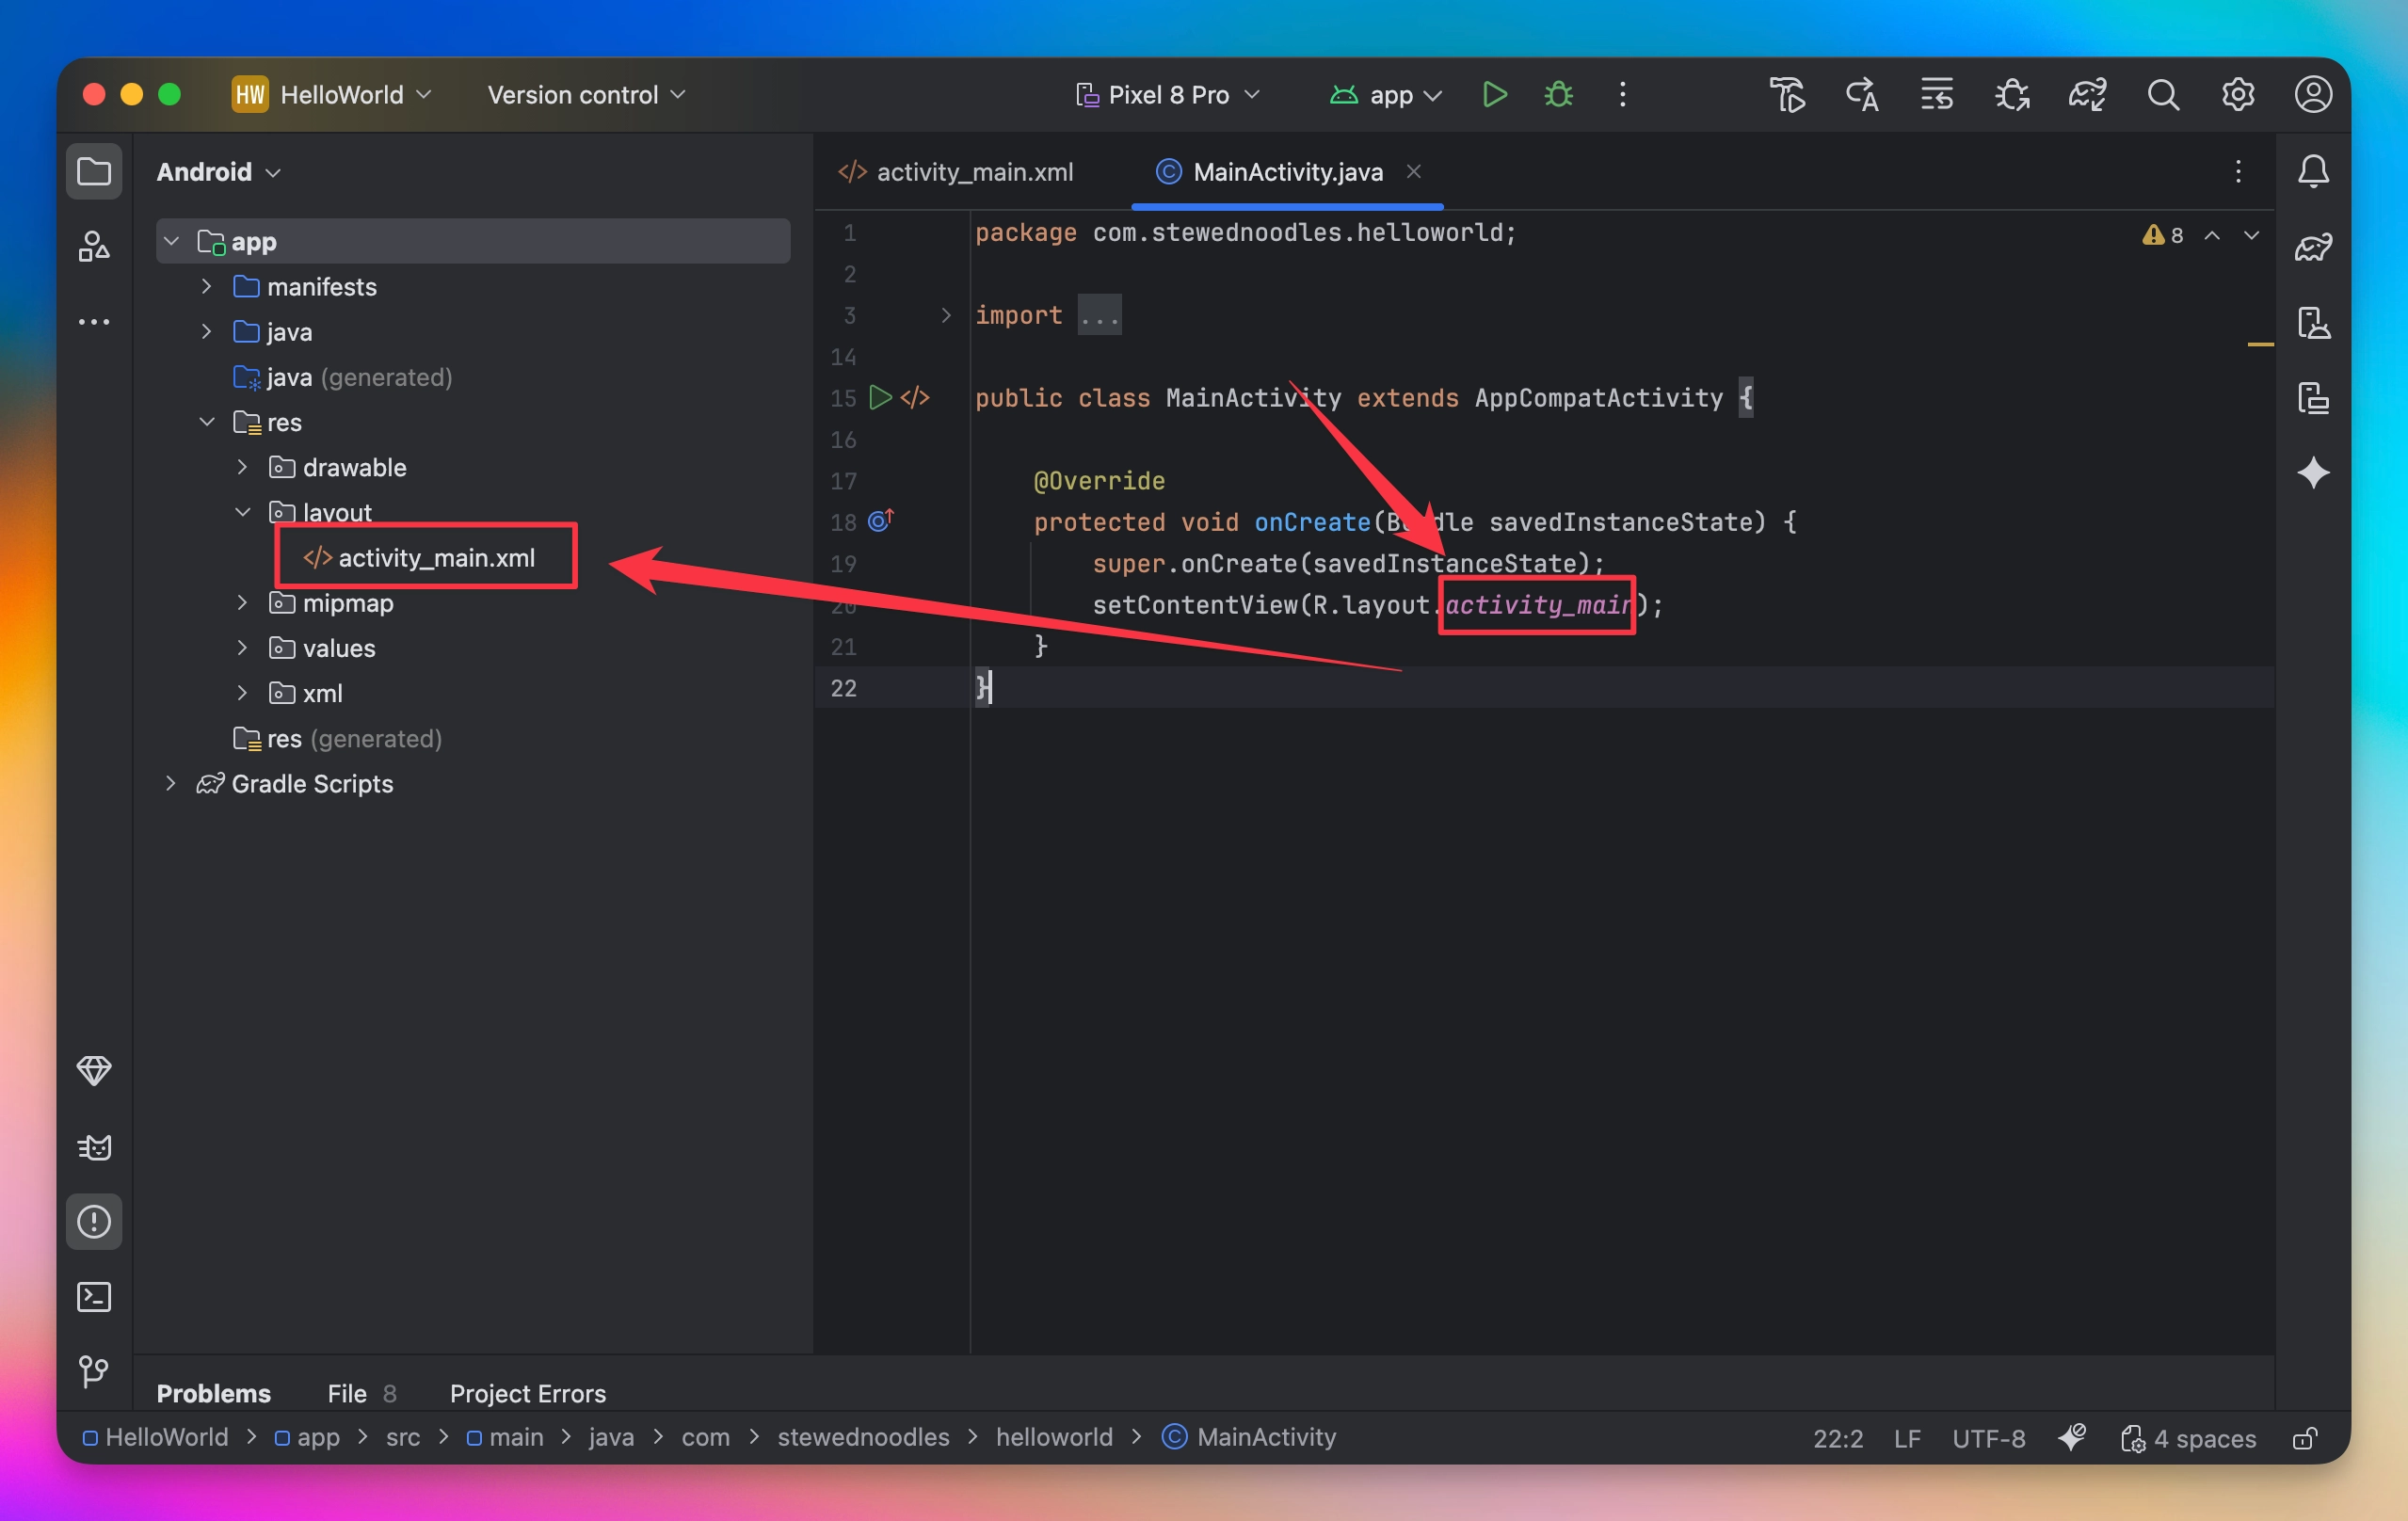The height and width of the screenshot is (1521, 2408).
Task: Run the app with the green play button
Action: click(1494, 95)
